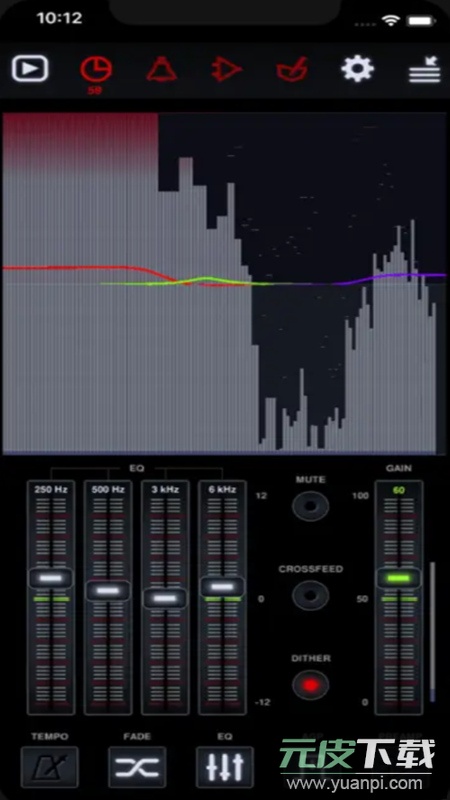This screenshot has height=800, width=450.
Task: Click the green GAIN slider handle
Action: 398,578
